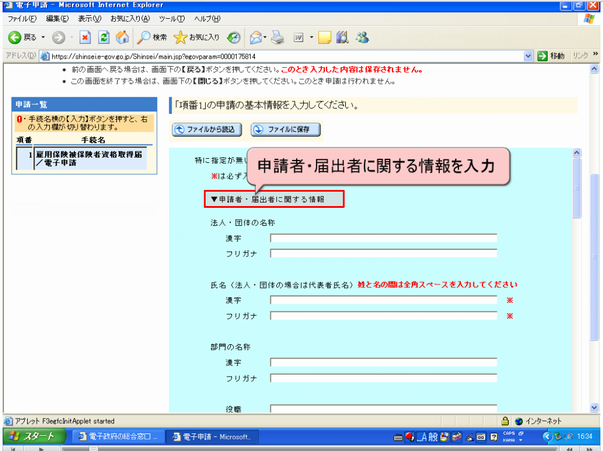Expand the links bar chevron
Viewport: 603px width, 451px height.
click(596, 54)
